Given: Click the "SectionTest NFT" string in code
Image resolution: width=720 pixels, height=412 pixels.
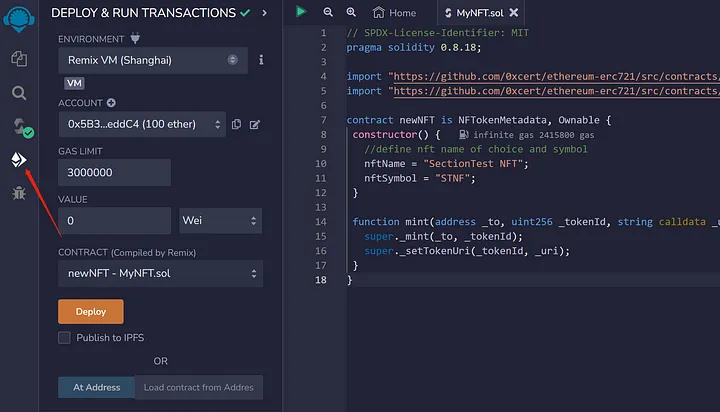Looking at the screenshot, I should click(x=472, y=164).
